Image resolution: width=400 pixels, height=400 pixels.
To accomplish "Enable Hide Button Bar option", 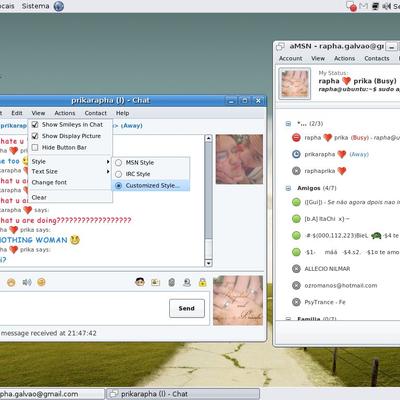I will point(35,147).
